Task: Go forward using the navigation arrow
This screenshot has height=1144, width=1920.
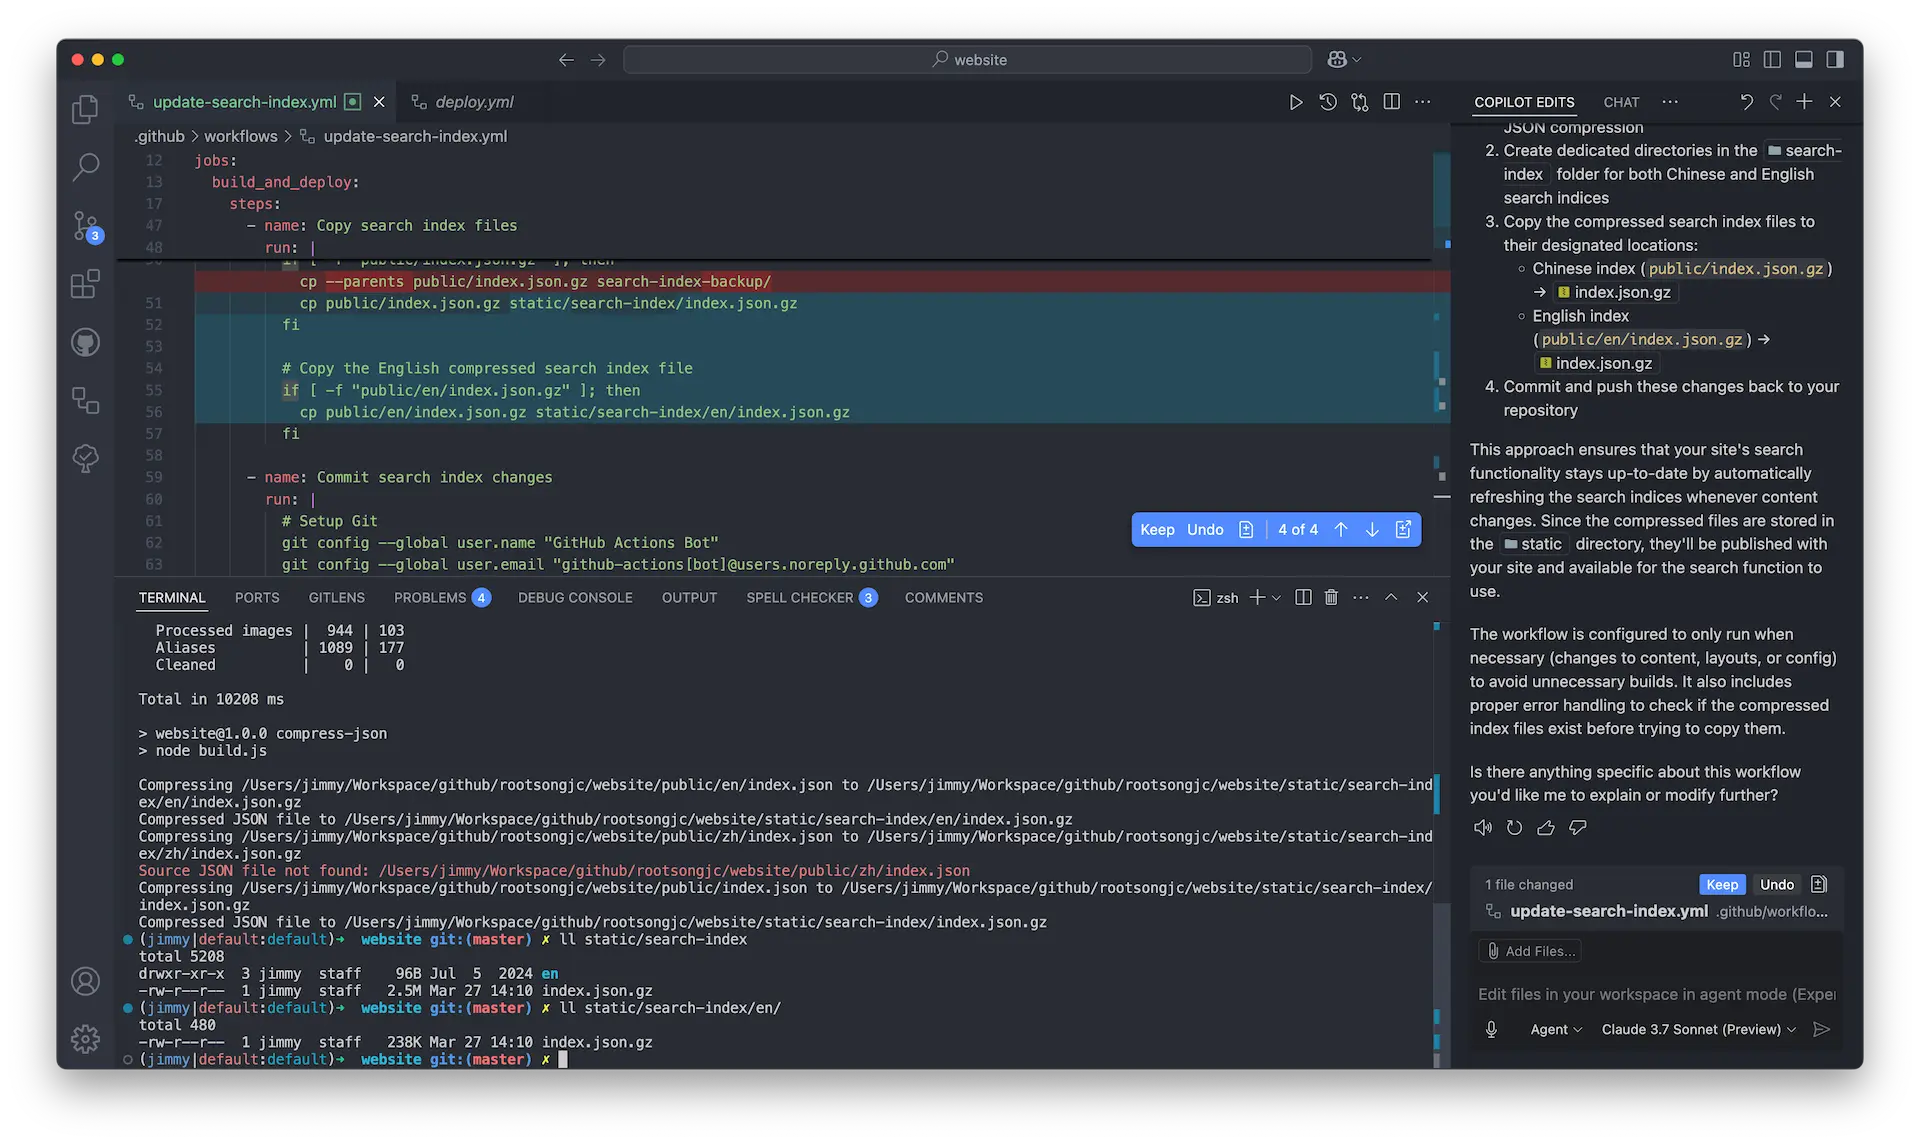Action: coord(598,60)
